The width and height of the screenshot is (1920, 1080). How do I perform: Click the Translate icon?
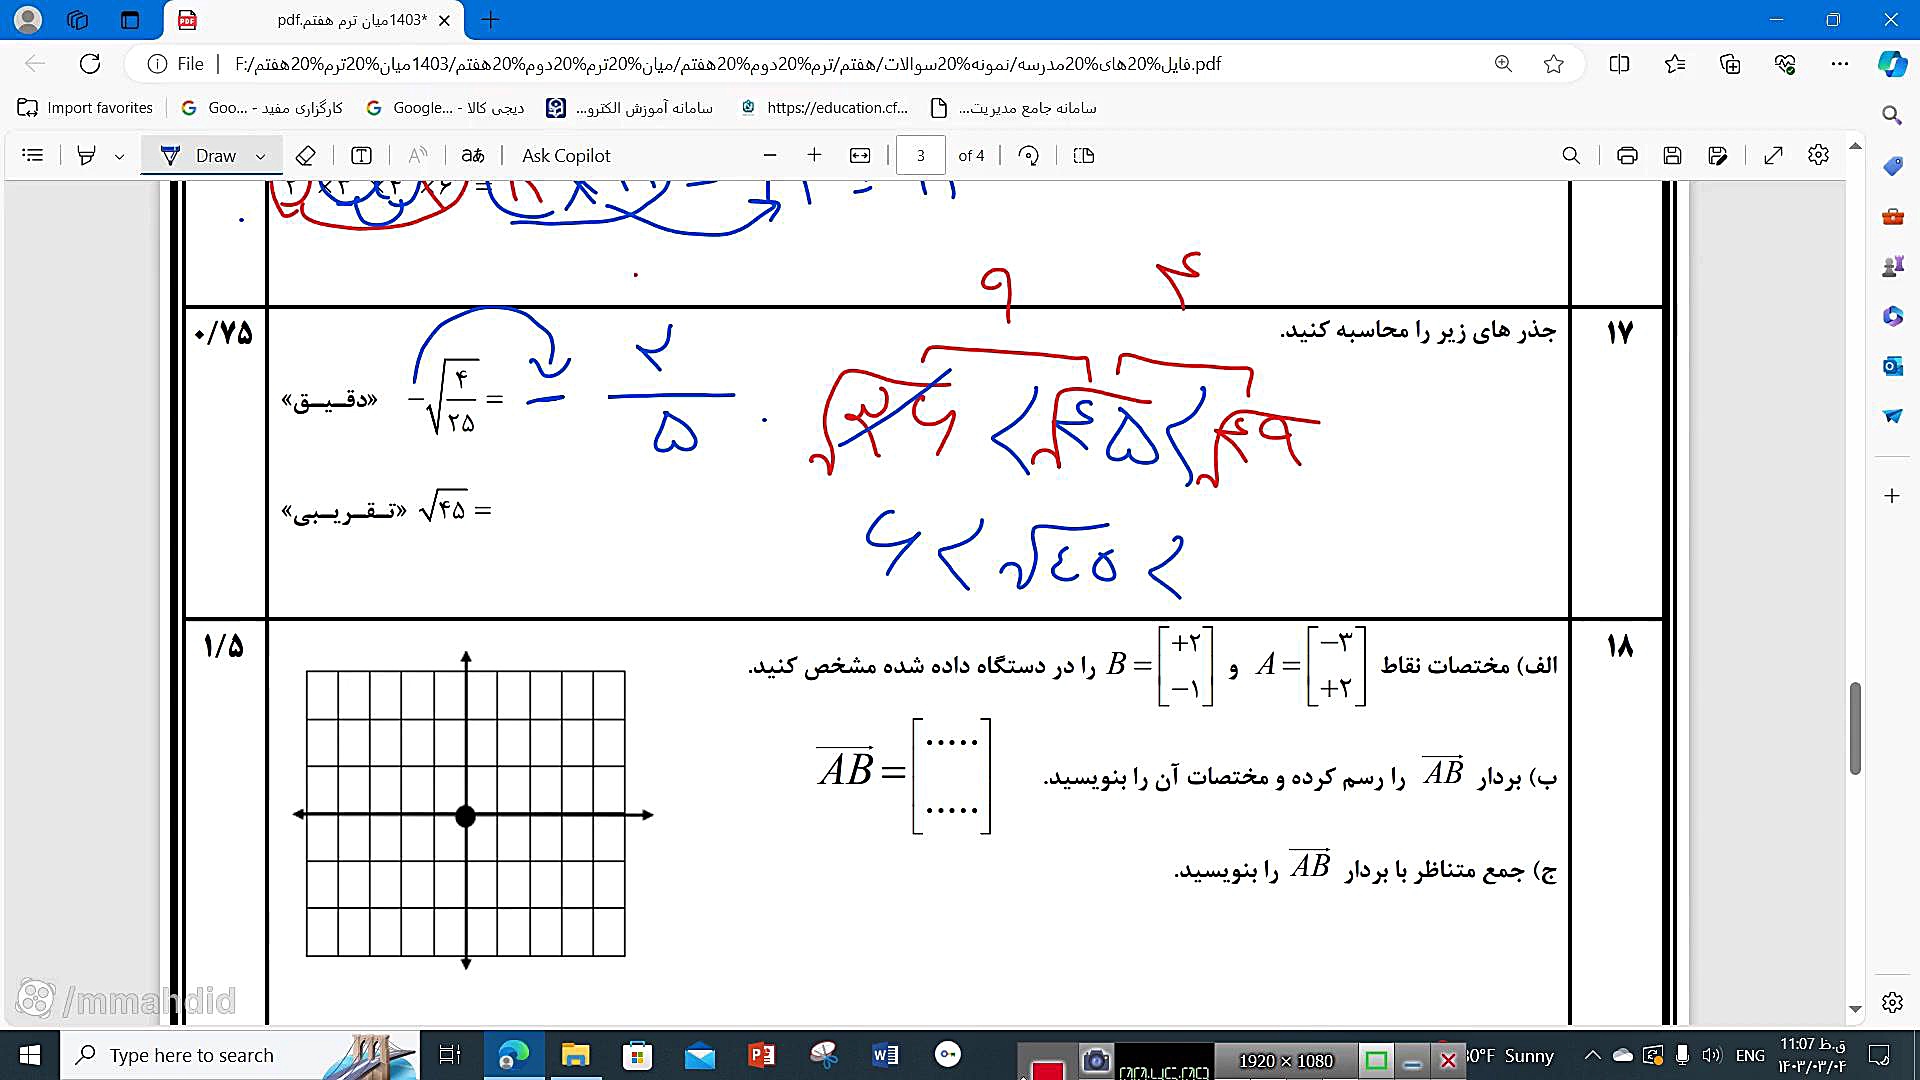point(473,155)
